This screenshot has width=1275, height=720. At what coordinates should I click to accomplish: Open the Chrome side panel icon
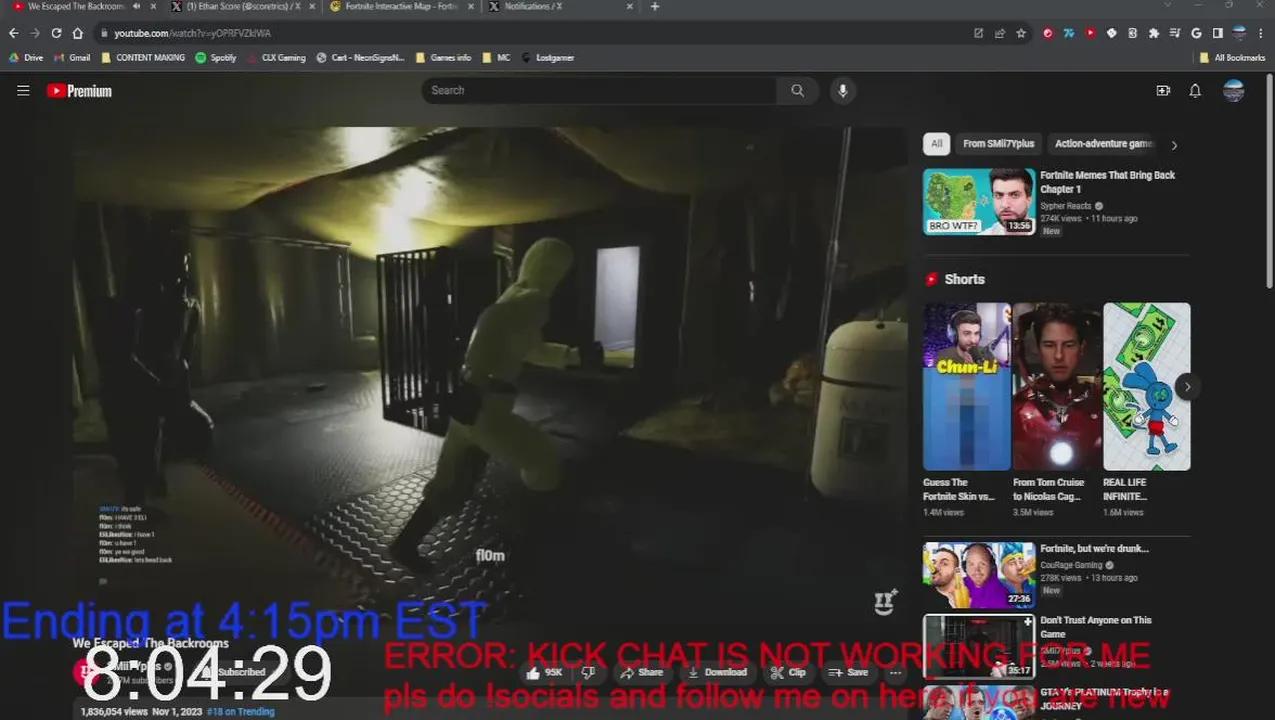tap(1217, 33)
